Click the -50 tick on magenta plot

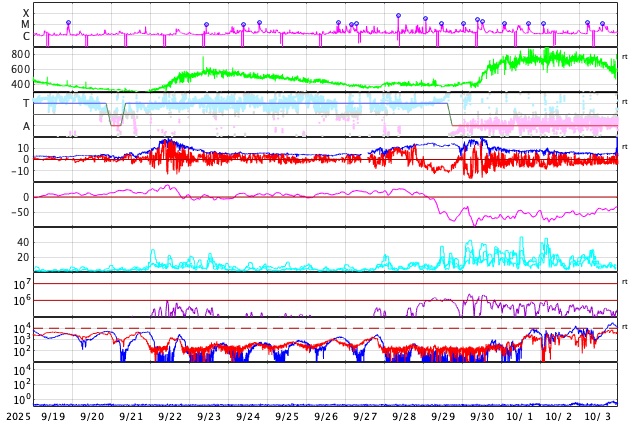[19, 212]
